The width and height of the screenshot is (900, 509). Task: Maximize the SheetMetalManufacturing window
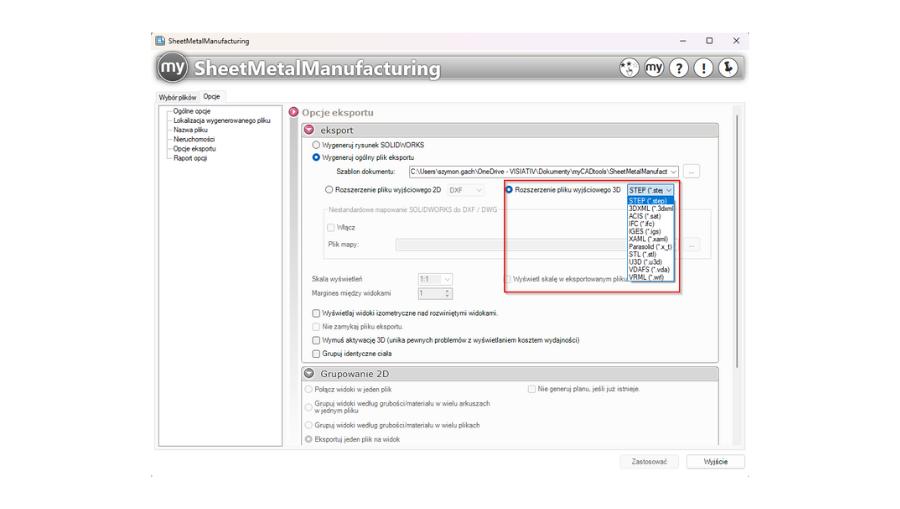pos(709,41)
